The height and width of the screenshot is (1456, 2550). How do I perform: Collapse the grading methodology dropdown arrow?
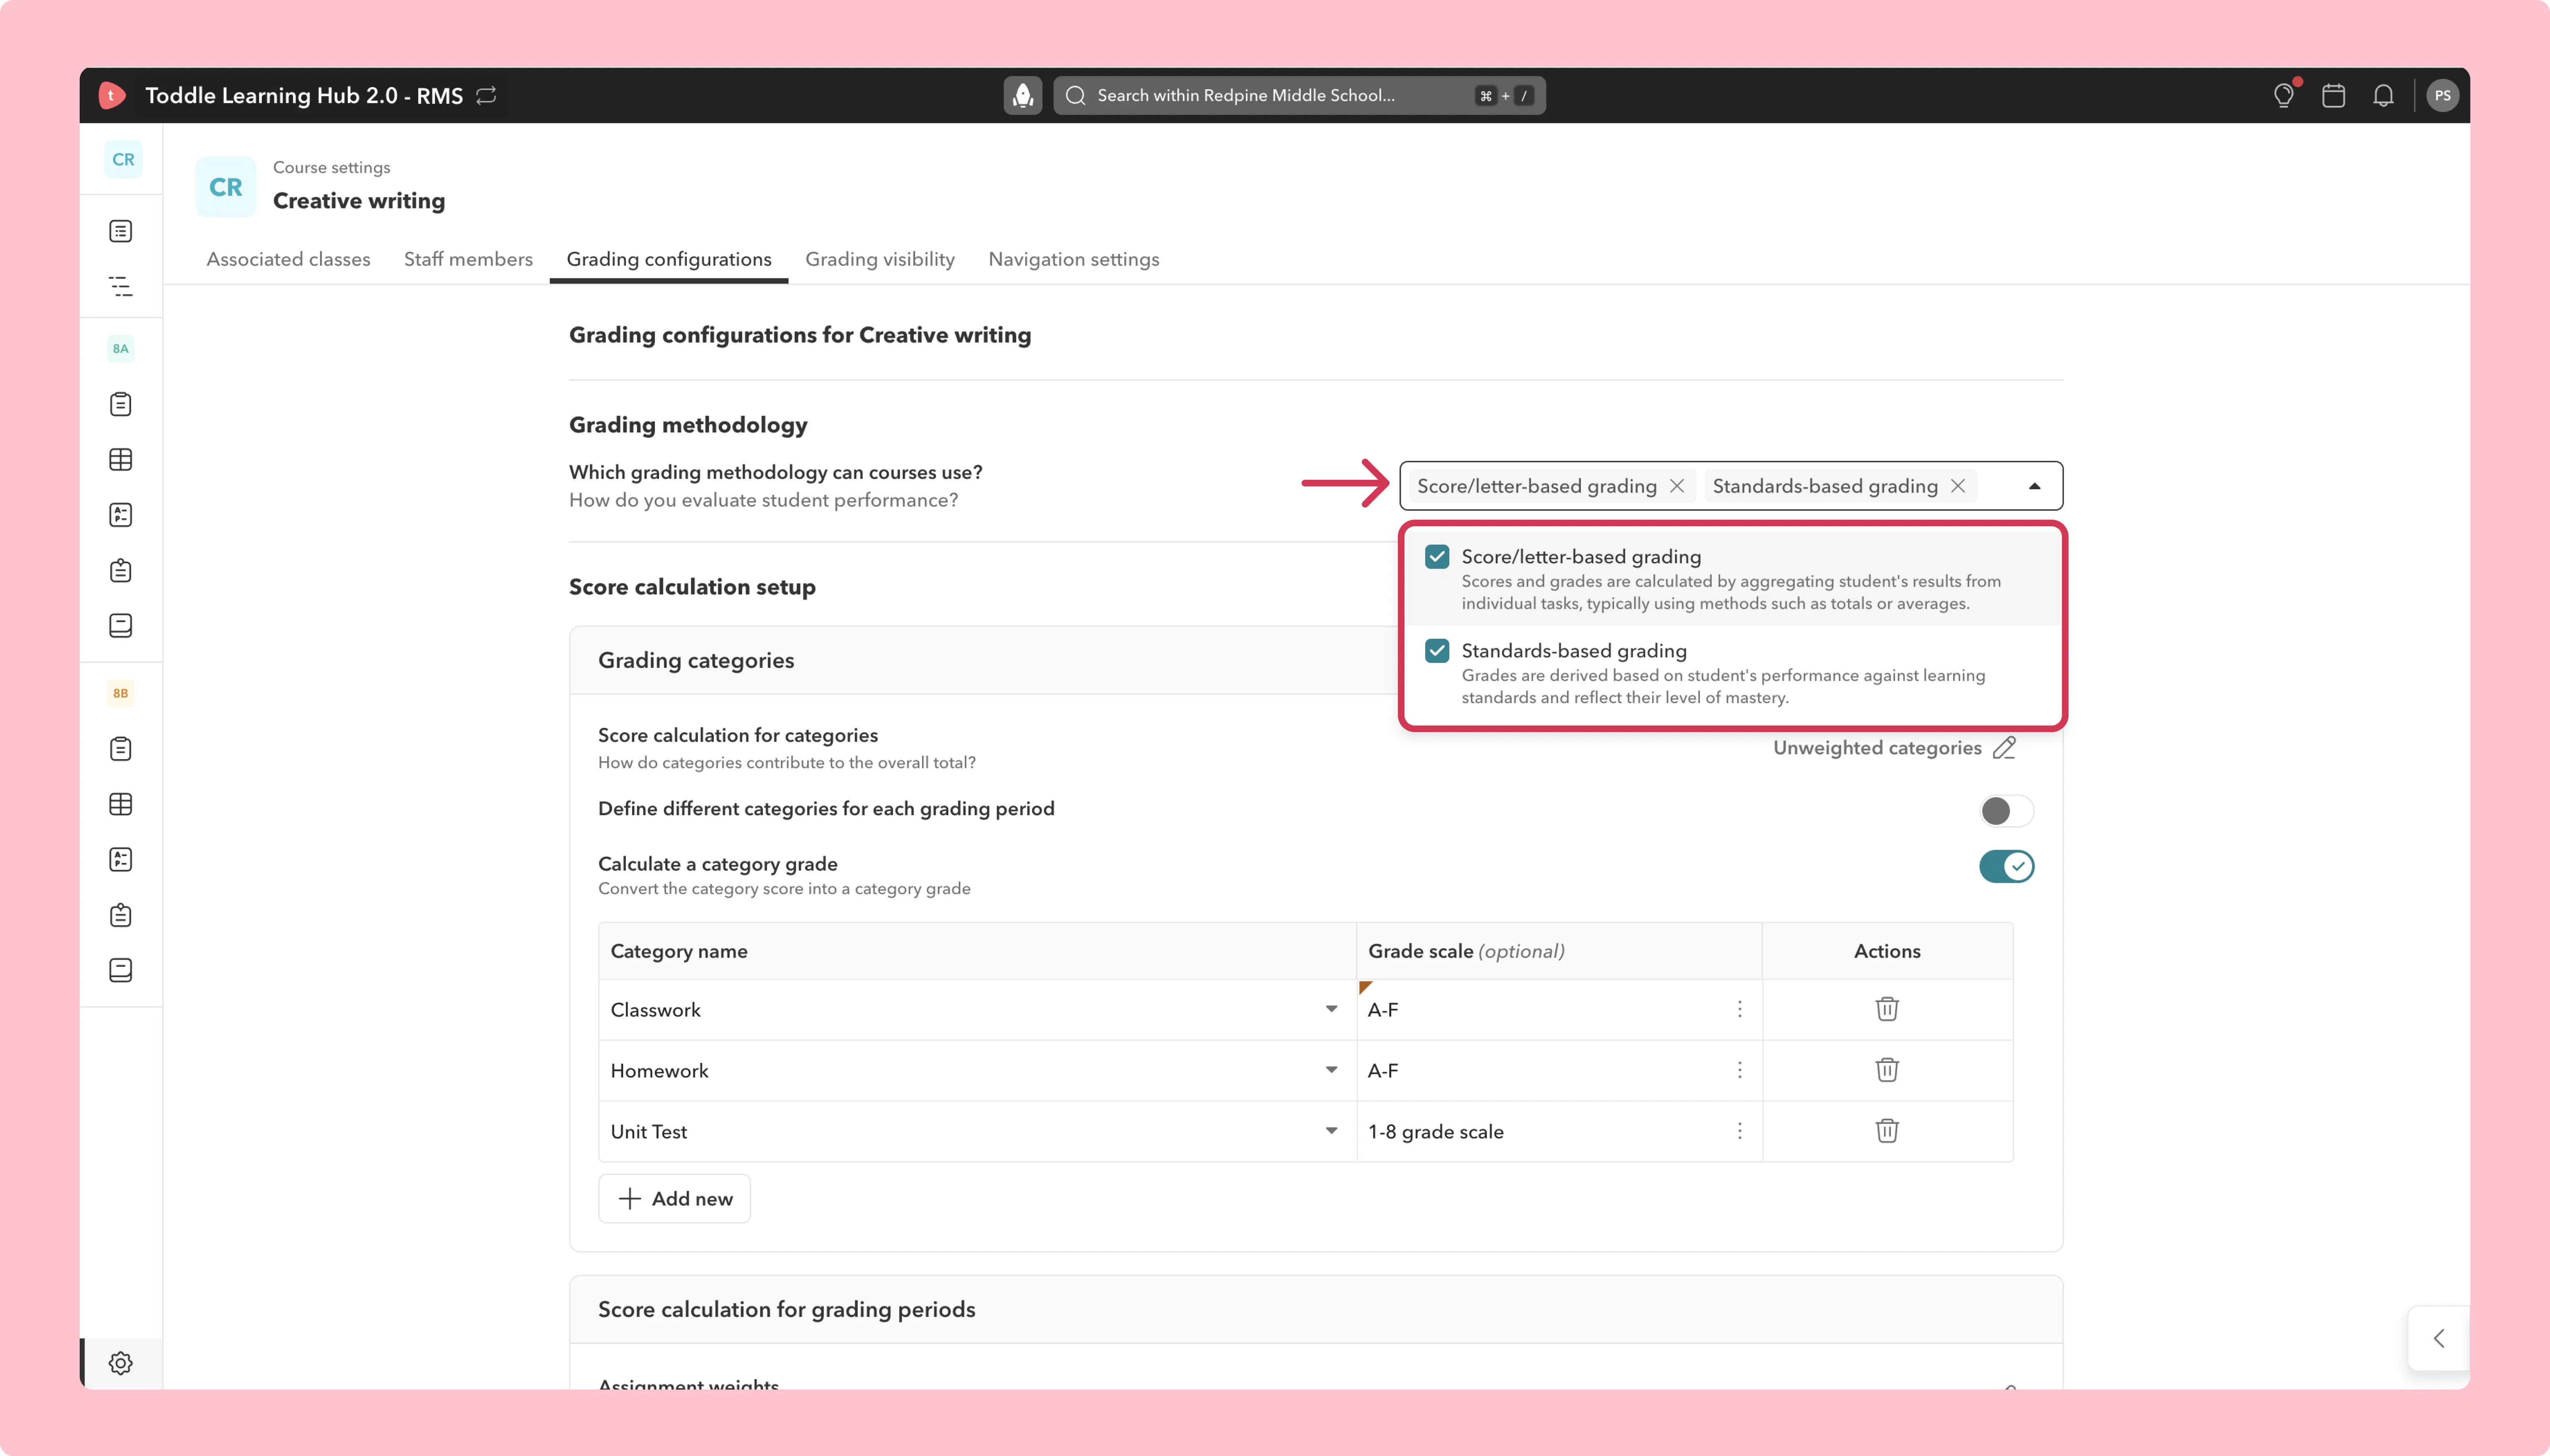tap(2034, 486)
